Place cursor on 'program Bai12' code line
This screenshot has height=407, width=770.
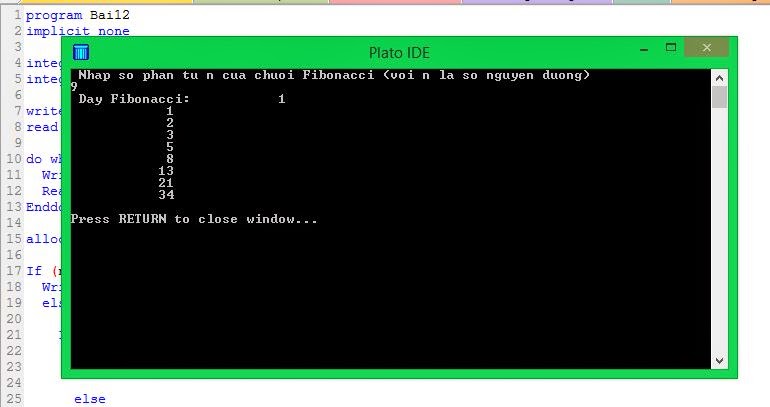[78, 15]
